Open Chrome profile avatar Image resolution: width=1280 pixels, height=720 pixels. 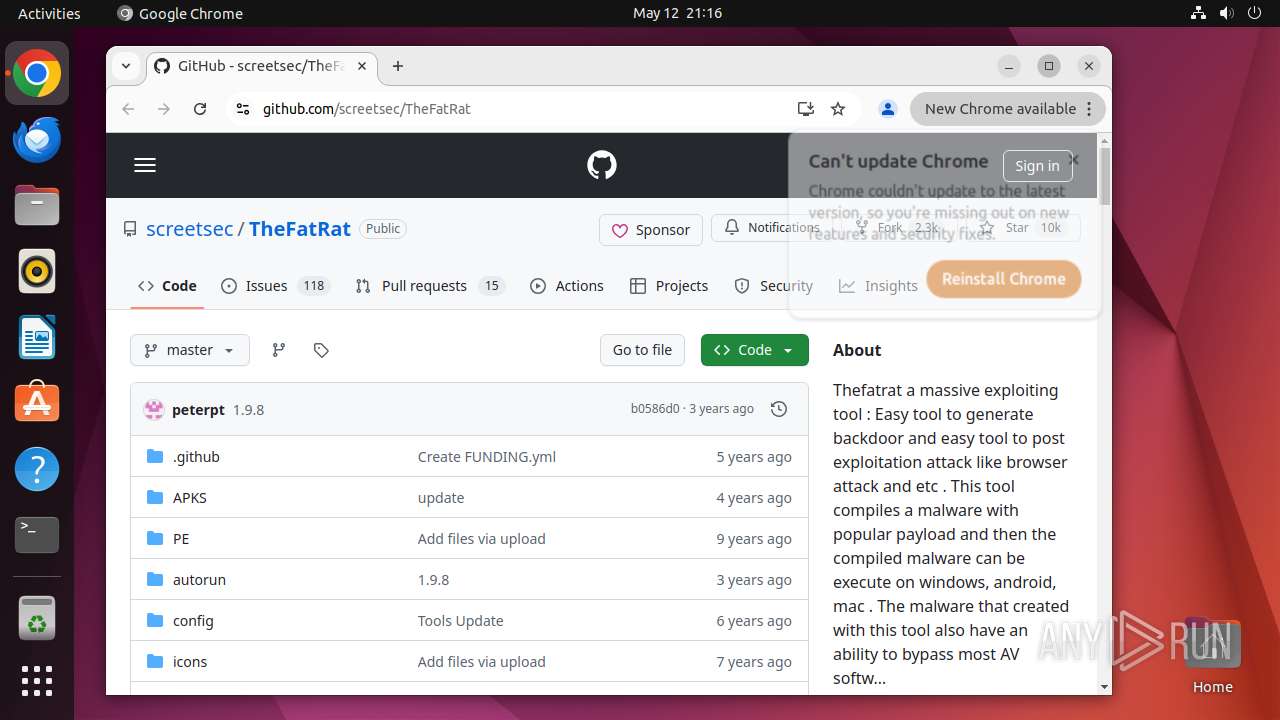point(887,109)
